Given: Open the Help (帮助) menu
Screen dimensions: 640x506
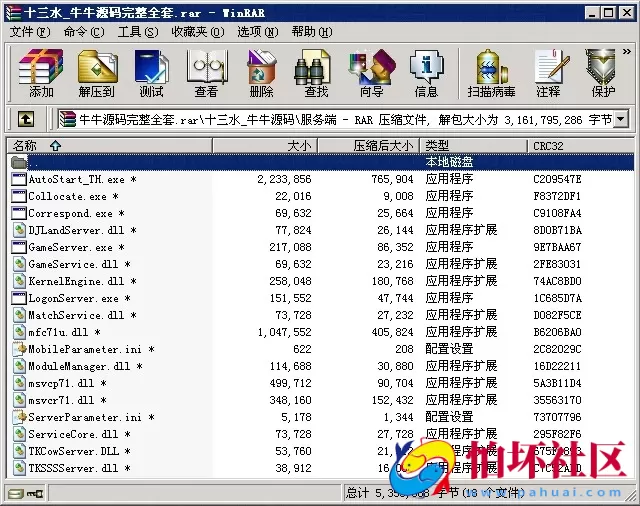Looking at the screenshot, I should 312,32.
